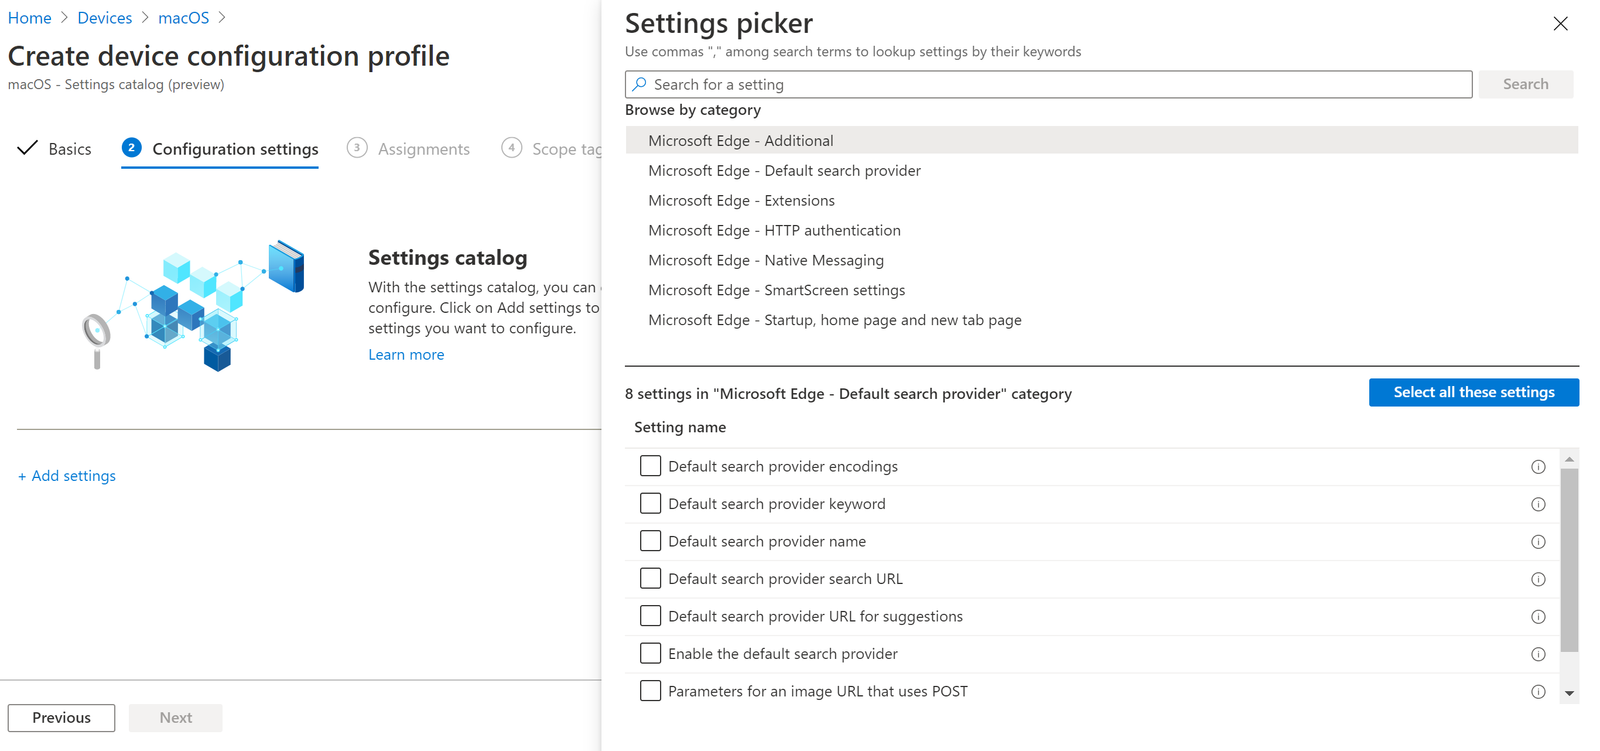Go to Devices in the breadcrumb
This screenshot has height=751, width=1600.
(105, 18)
